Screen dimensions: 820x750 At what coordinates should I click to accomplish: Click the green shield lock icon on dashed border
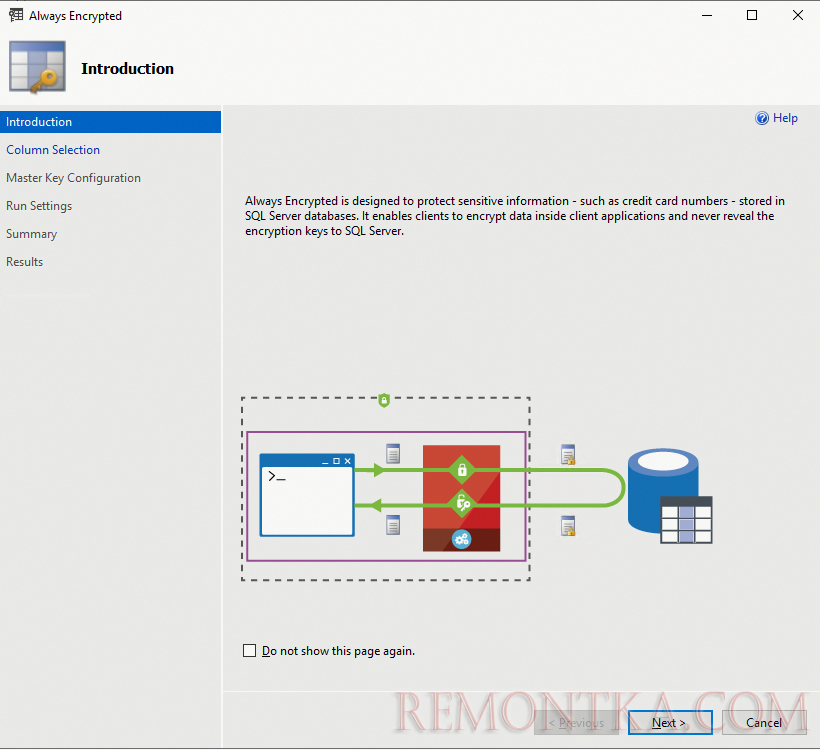pyautogui.click(x=384, y=400)
